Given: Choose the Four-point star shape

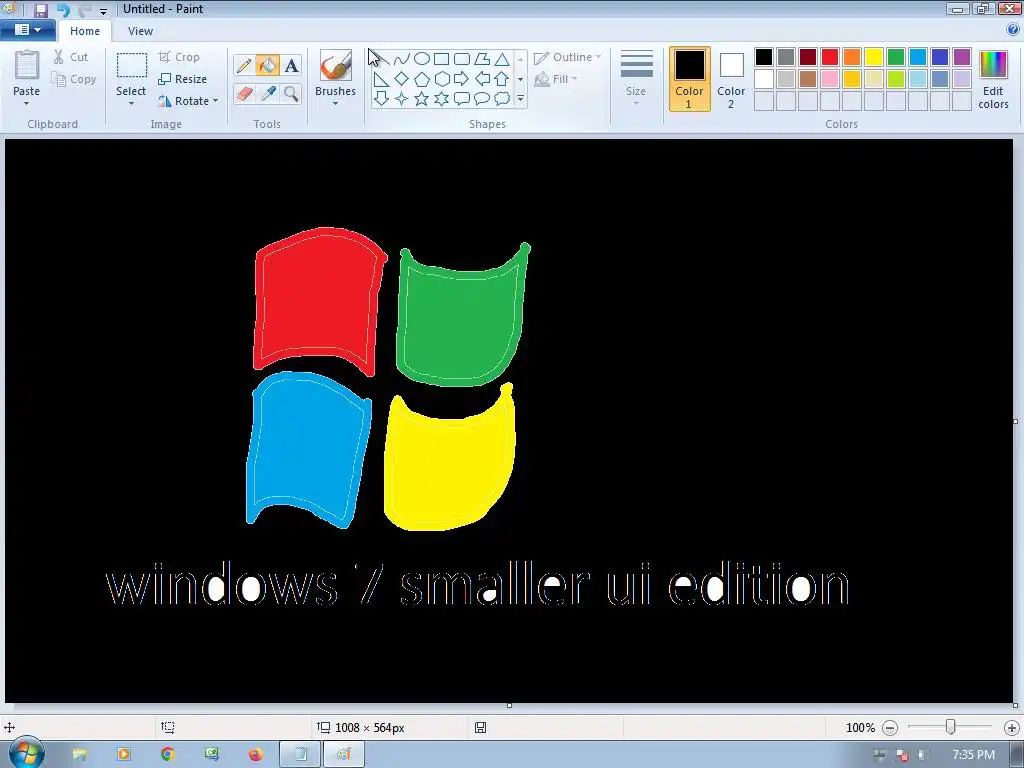Looking at the screenshot, I should (x=402, y=99).
